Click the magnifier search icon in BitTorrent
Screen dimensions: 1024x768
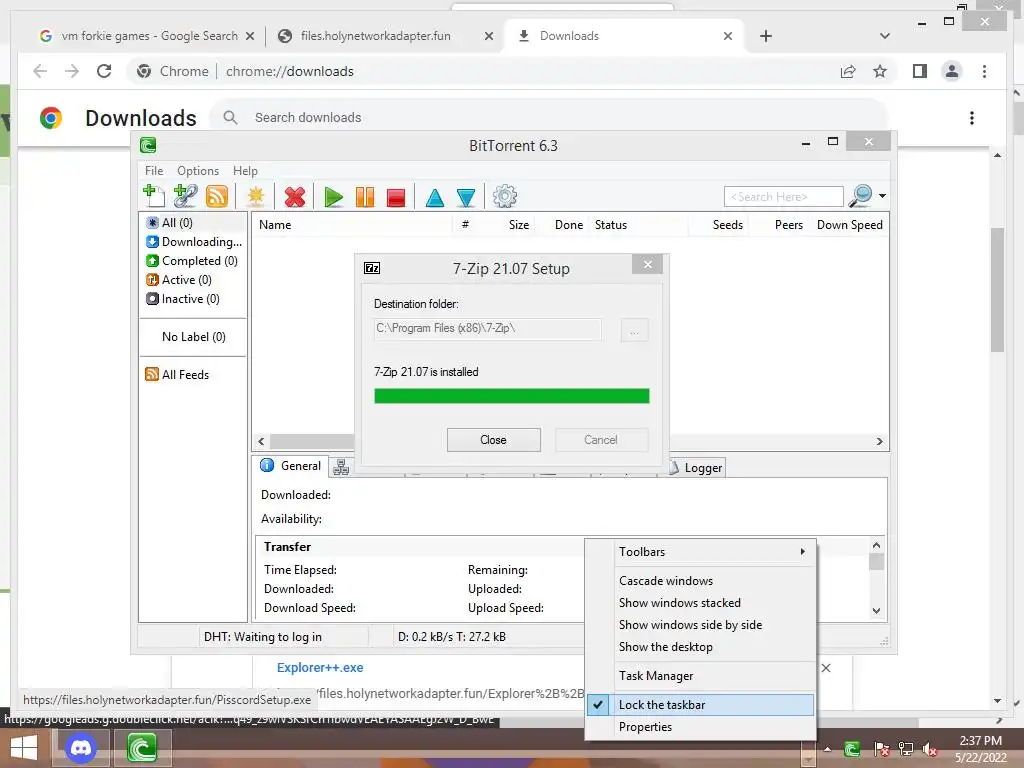pos(861,195)
